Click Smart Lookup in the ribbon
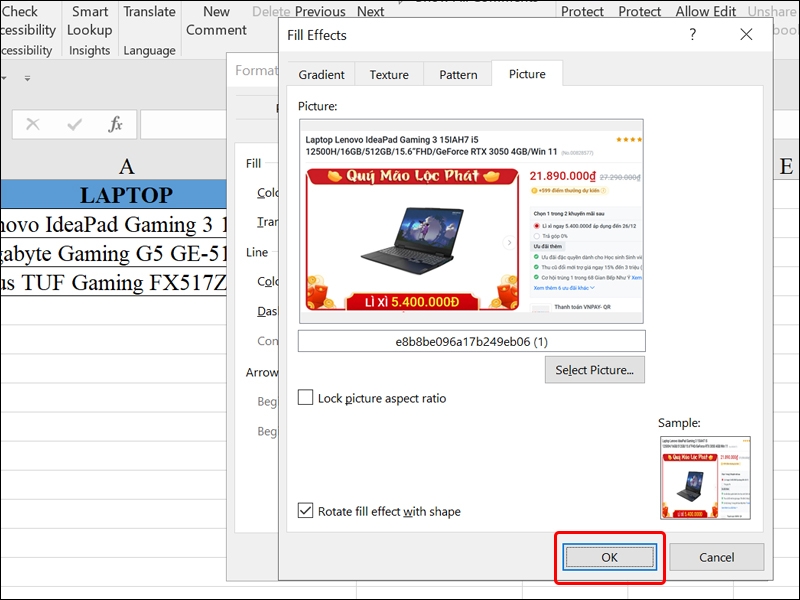 pyautogui.click(x=90, y=20)
